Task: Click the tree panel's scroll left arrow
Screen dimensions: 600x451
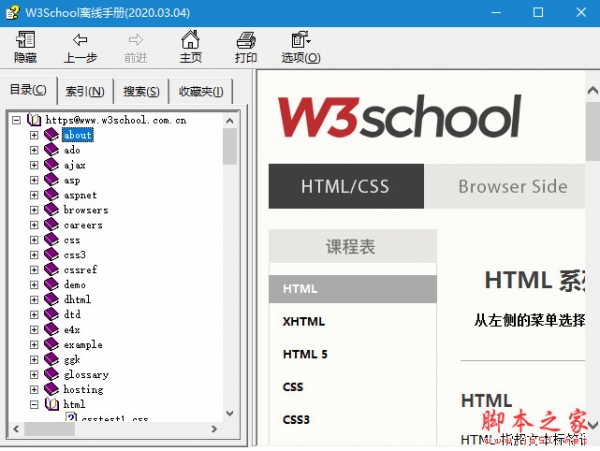Action: click(x=16, y=429)
